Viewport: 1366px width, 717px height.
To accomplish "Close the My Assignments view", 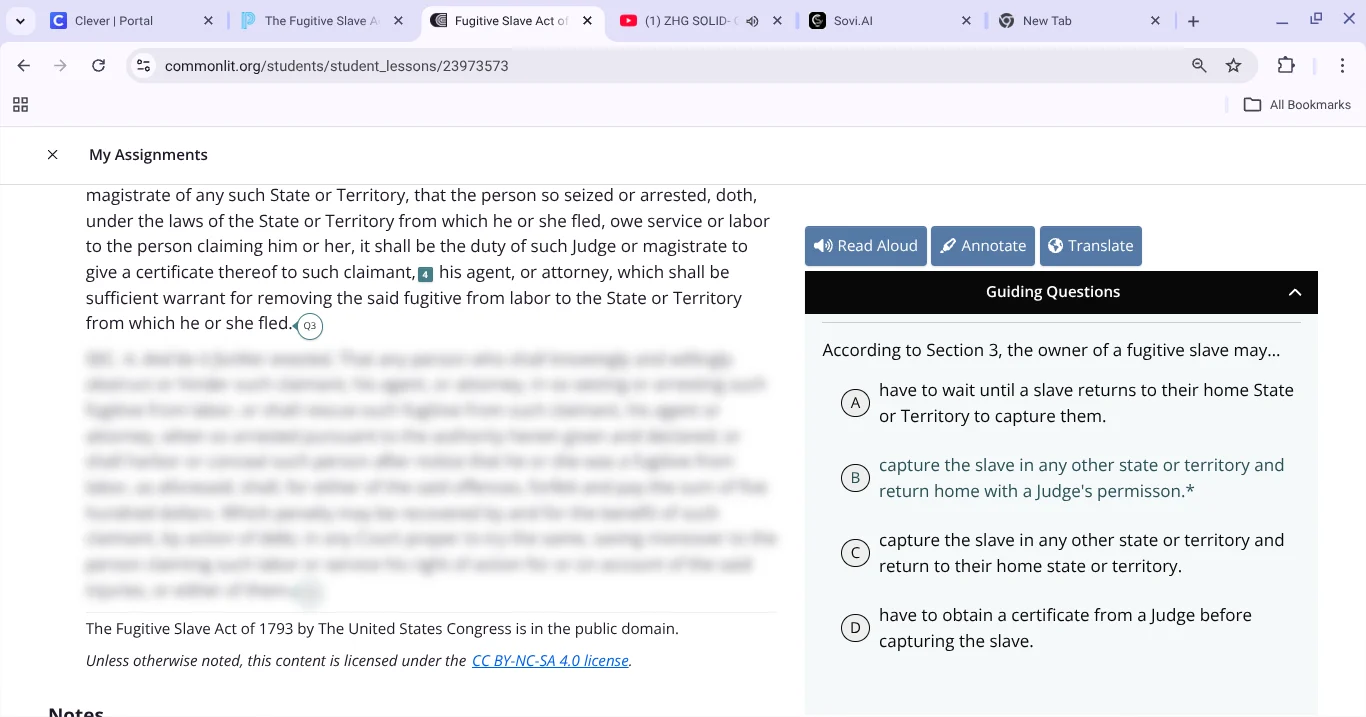I will tap(53, 154).
